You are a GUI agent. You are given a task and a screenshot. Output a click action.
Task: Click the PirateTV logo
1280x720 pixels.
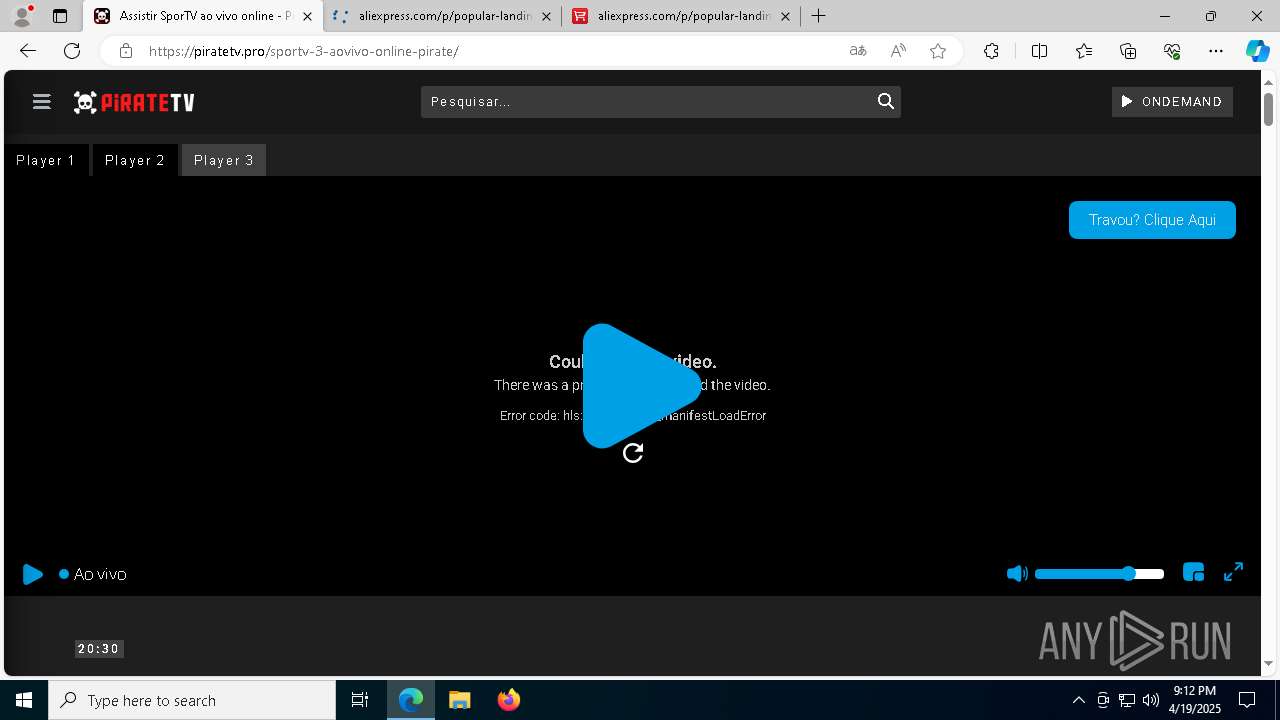pos(134,102)
